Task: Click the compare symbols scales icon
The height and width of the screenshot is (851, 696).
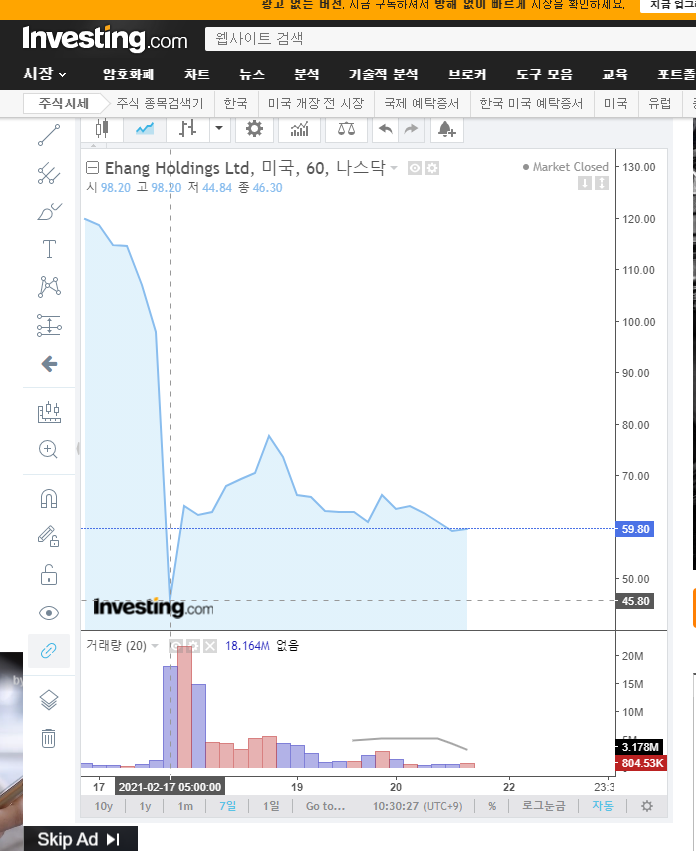Action: (x=346, y=129)
